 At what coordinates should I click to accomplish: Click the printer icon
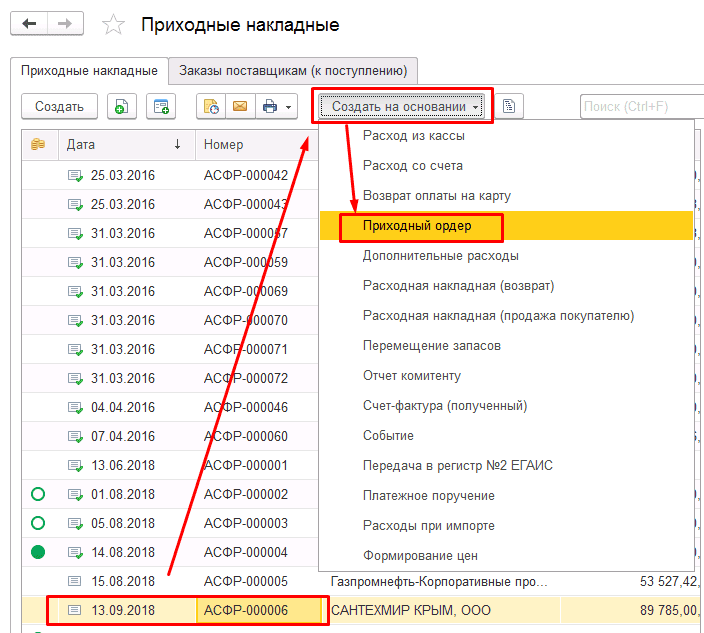(x=270, y=106)
